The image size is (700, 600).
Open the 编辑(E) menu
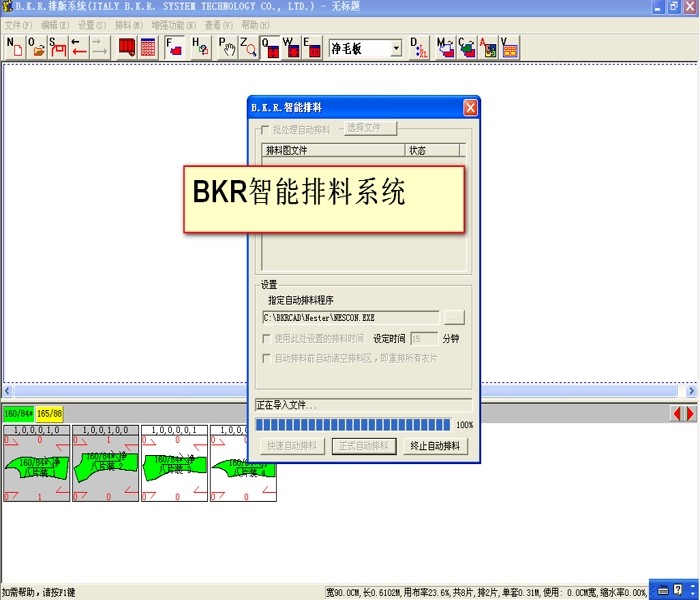pyautogui.click(x=55, y=25)
